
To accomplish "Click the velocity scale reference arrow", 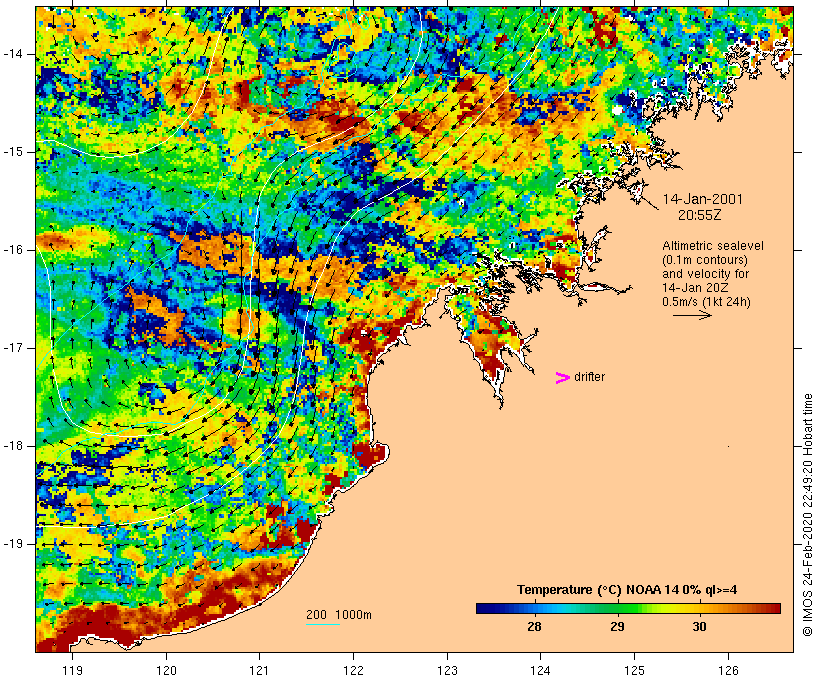I will [692, 315].
